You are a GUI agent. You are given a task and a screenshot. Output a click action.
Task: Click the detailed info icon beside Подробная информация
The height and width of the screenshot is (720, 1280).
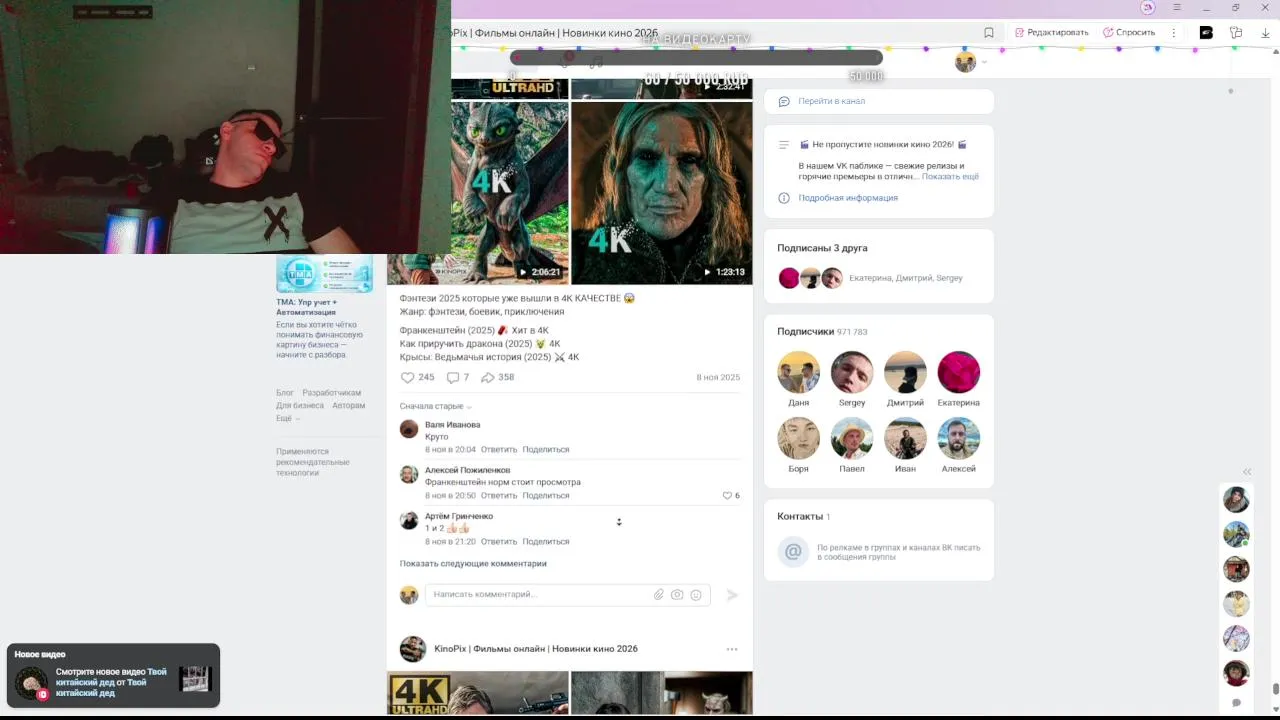[784, 198]
